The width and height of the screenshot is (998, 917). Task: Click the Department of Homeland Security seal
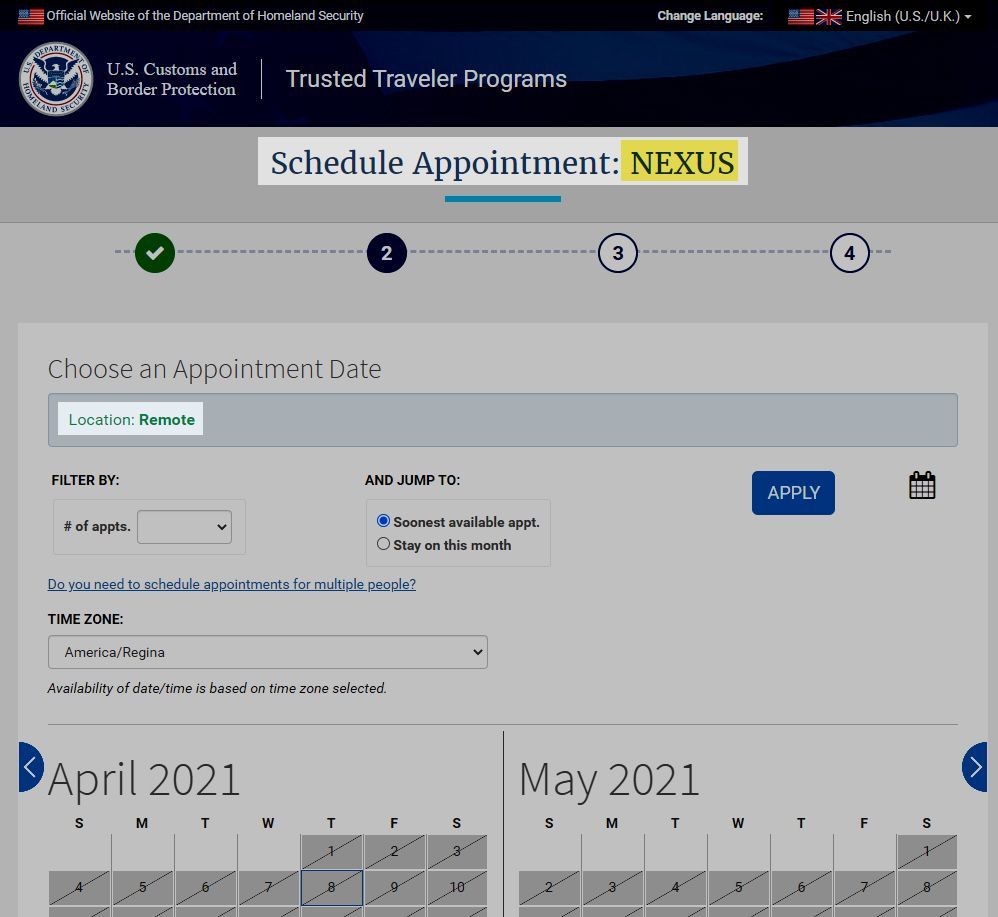[x=57, y=79]
